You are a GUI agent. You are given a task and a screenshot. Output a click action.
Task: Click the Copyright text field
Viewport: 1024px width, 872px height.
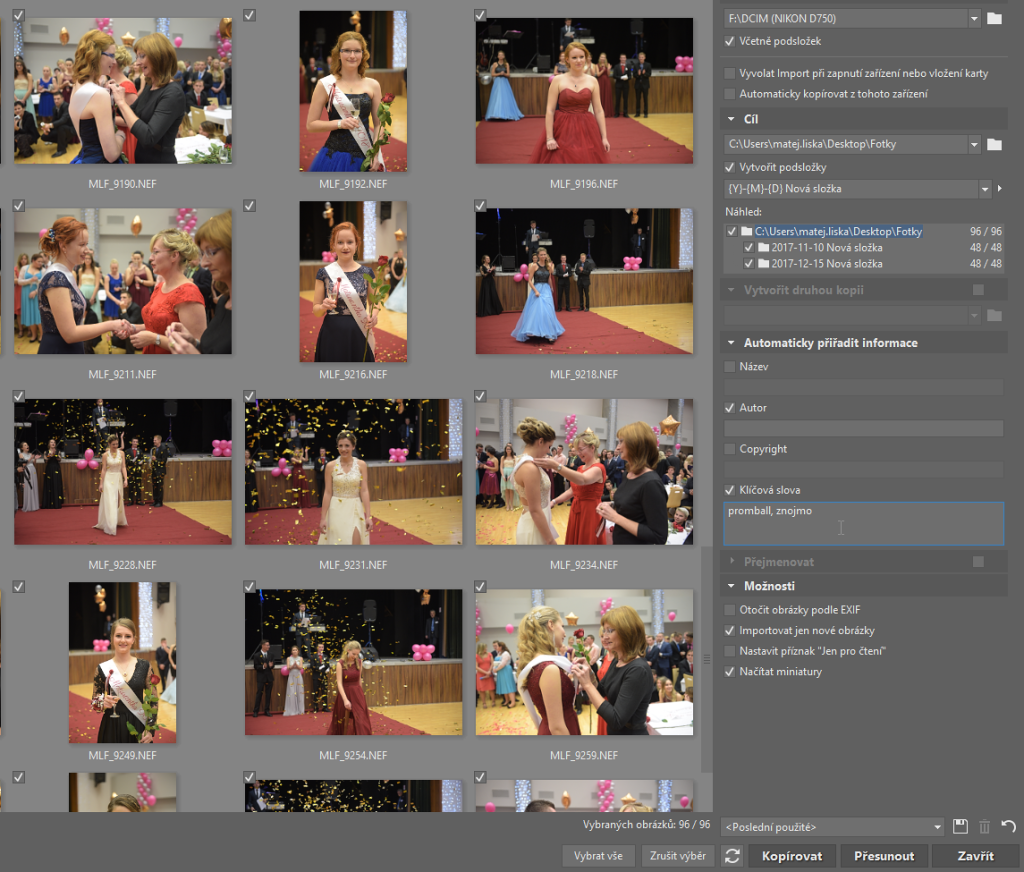(863, 469)
